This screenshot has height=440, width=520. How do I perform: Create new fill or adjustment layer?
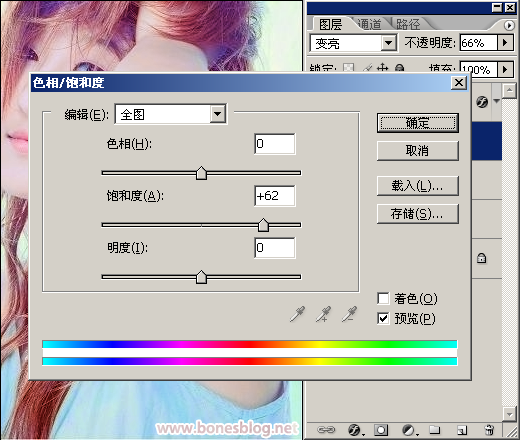coord(410,430)
